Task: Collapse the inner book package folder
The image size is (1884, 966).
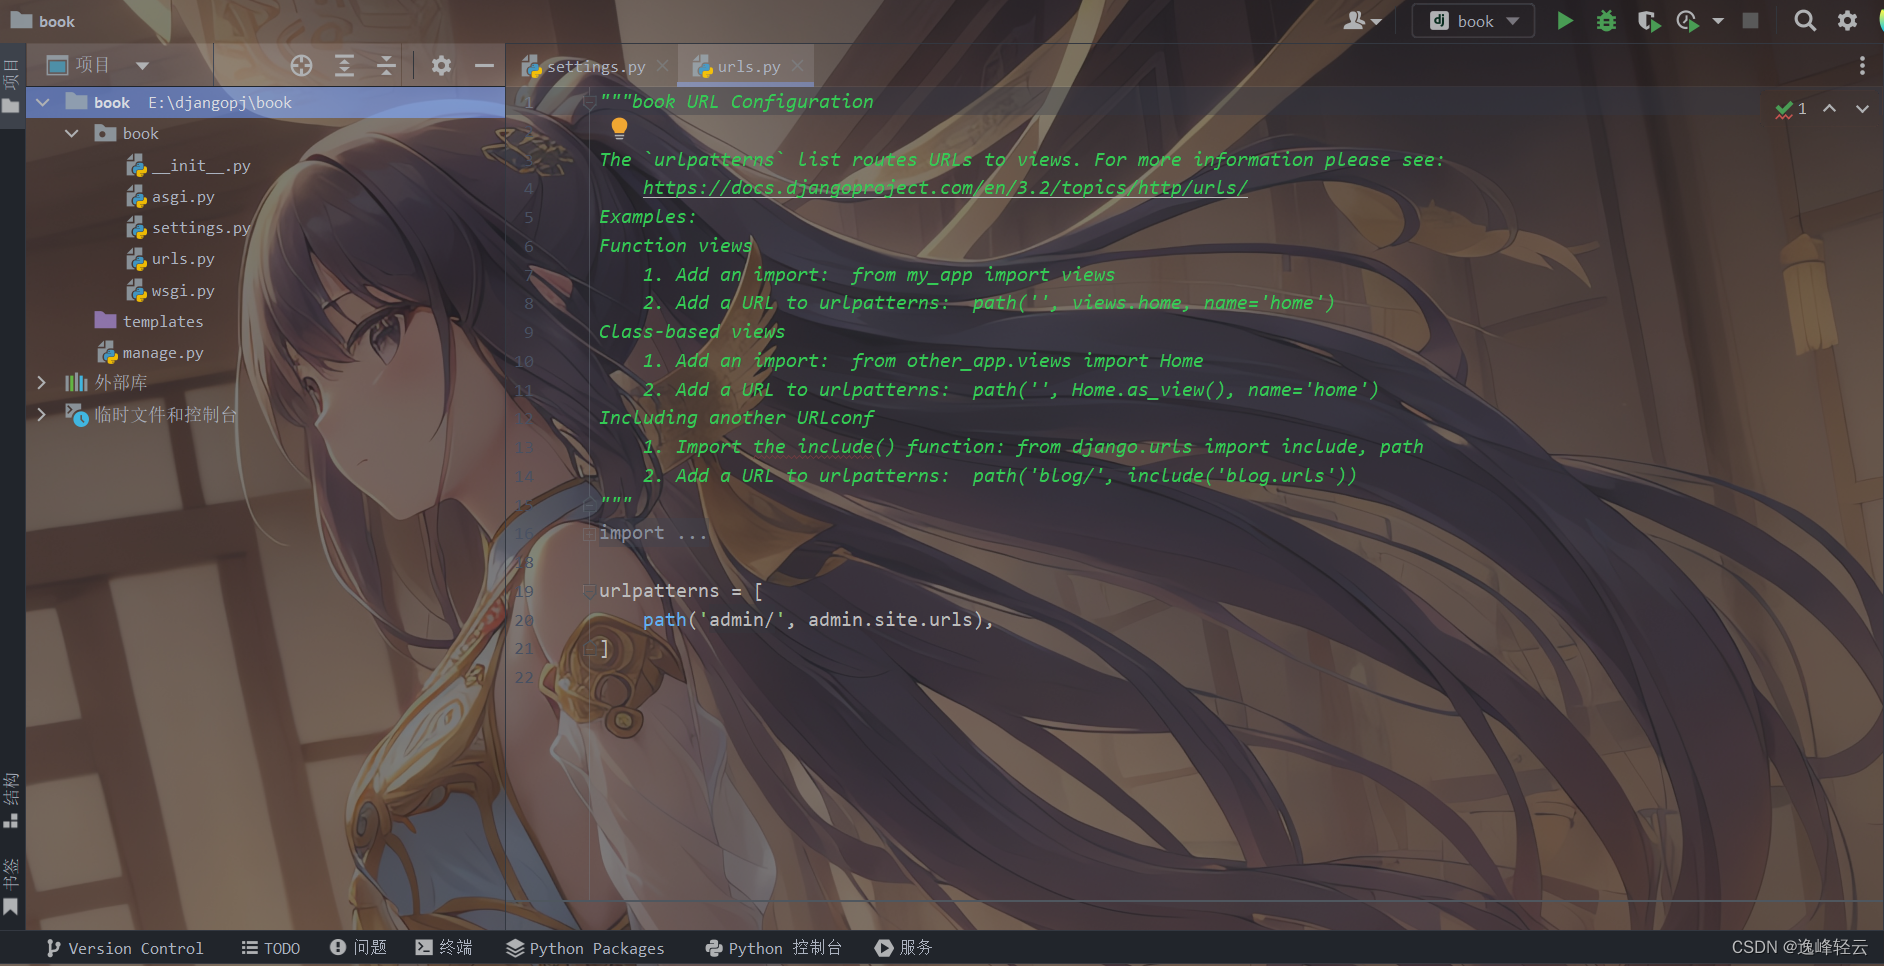Action: [x=72, y=133]
